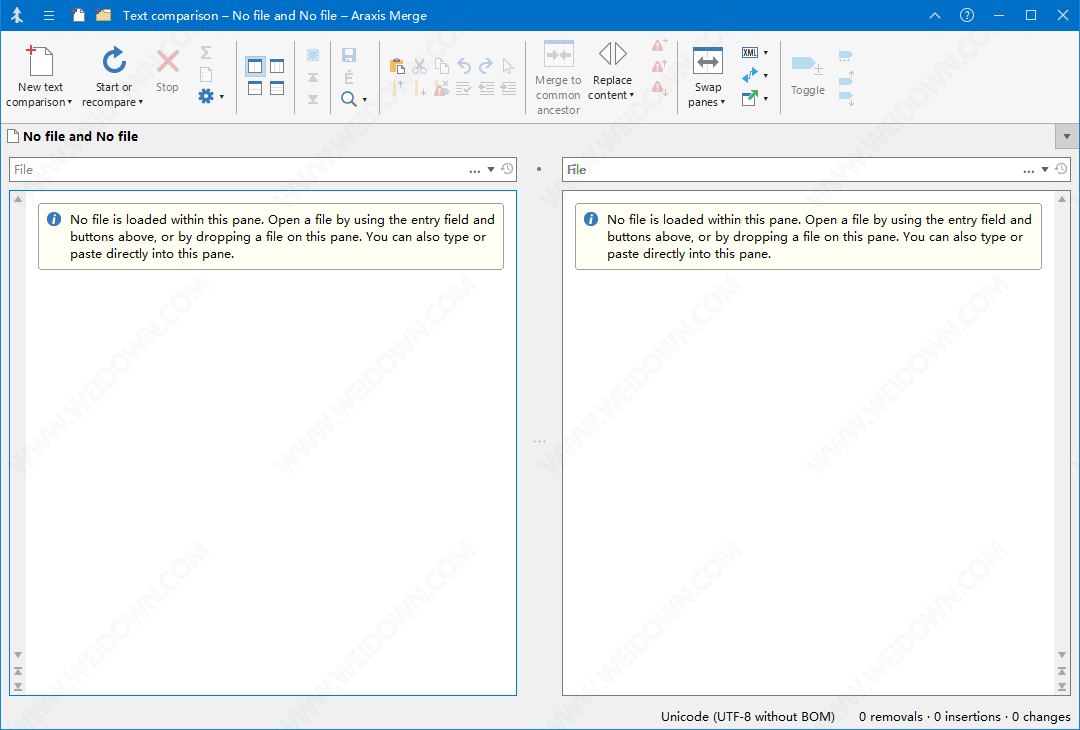The width and height of the screenshot is (1080, 730).
Task: Click the Swap panes button
Action: [x=707, y=76]
